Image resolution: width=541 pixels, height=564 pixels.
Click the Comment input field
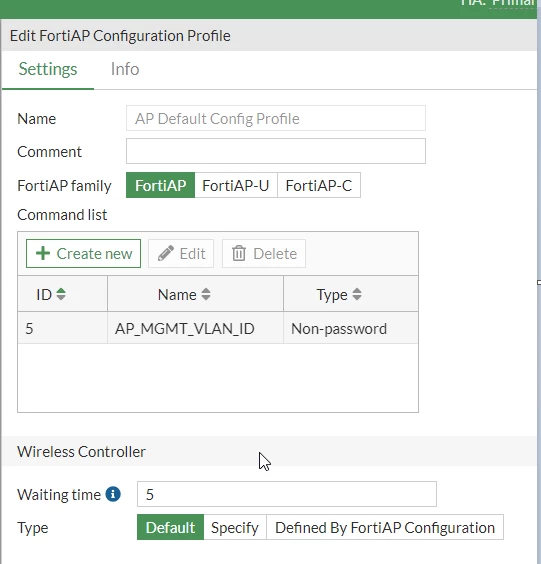click(x=276, y=151)
